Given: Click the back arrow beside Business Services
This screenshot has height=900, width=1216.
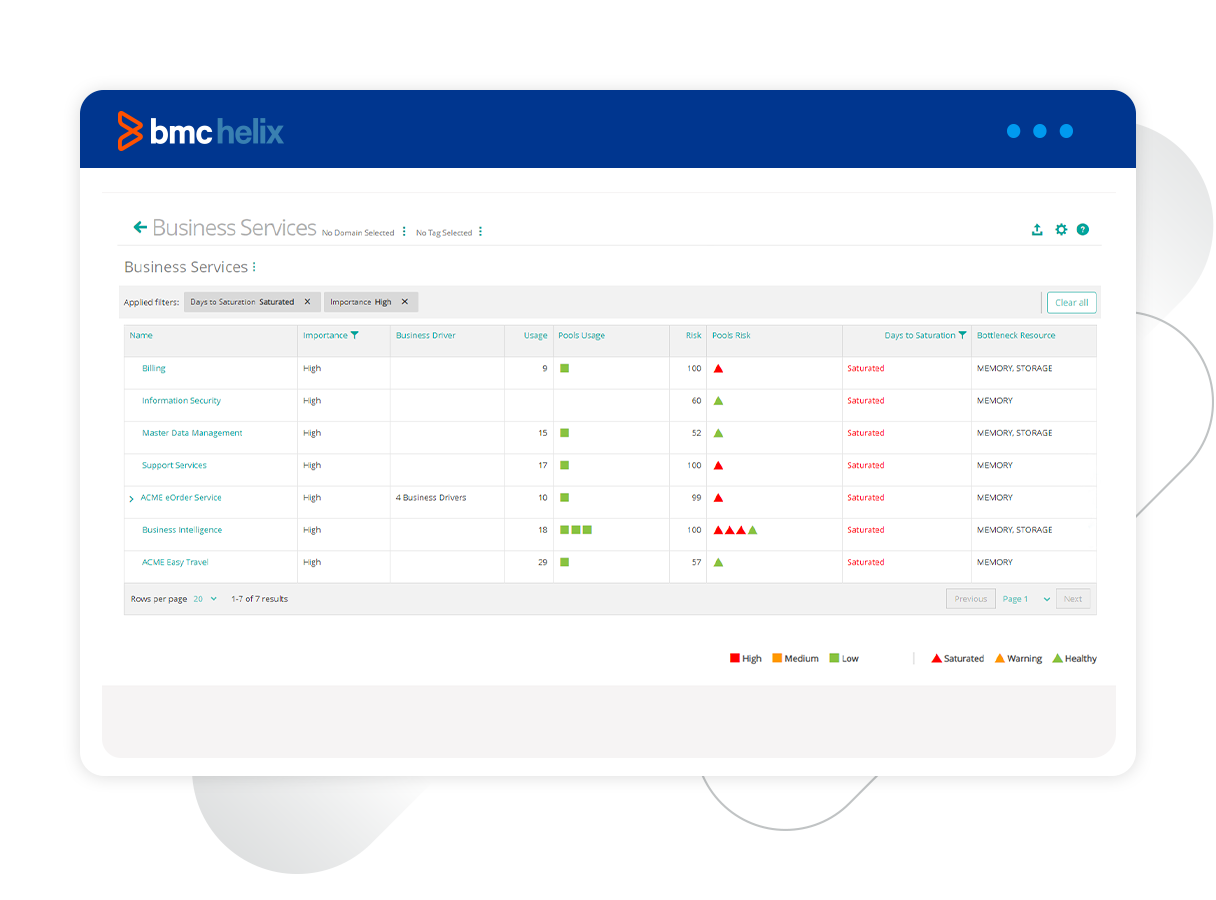Looking at the screenshot, I should (x=140, y=228).
